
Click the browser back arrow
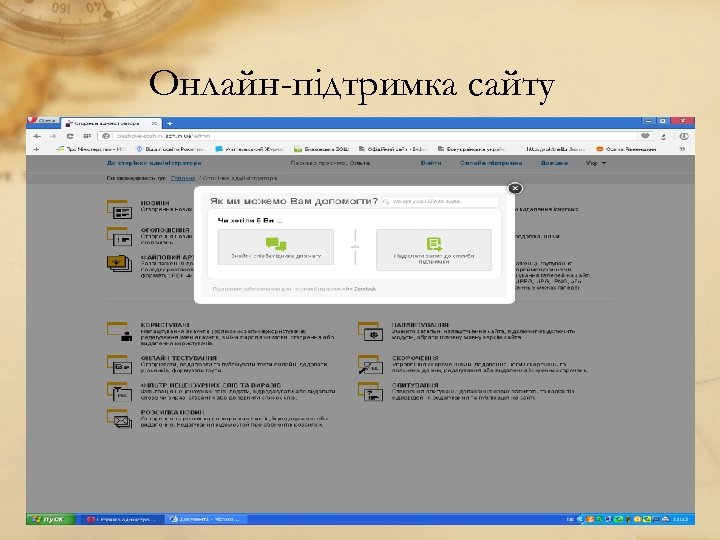[37, 136]
